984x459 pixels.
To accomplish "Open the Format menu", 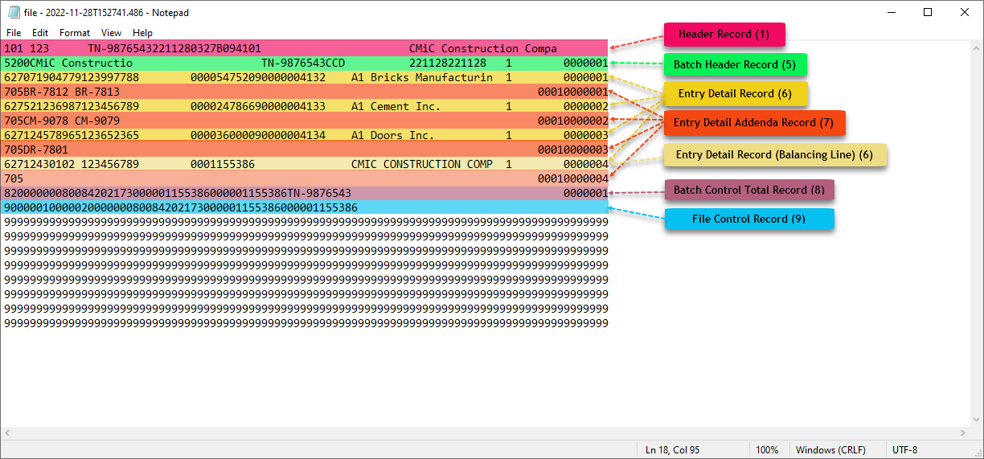I will 75,33.
